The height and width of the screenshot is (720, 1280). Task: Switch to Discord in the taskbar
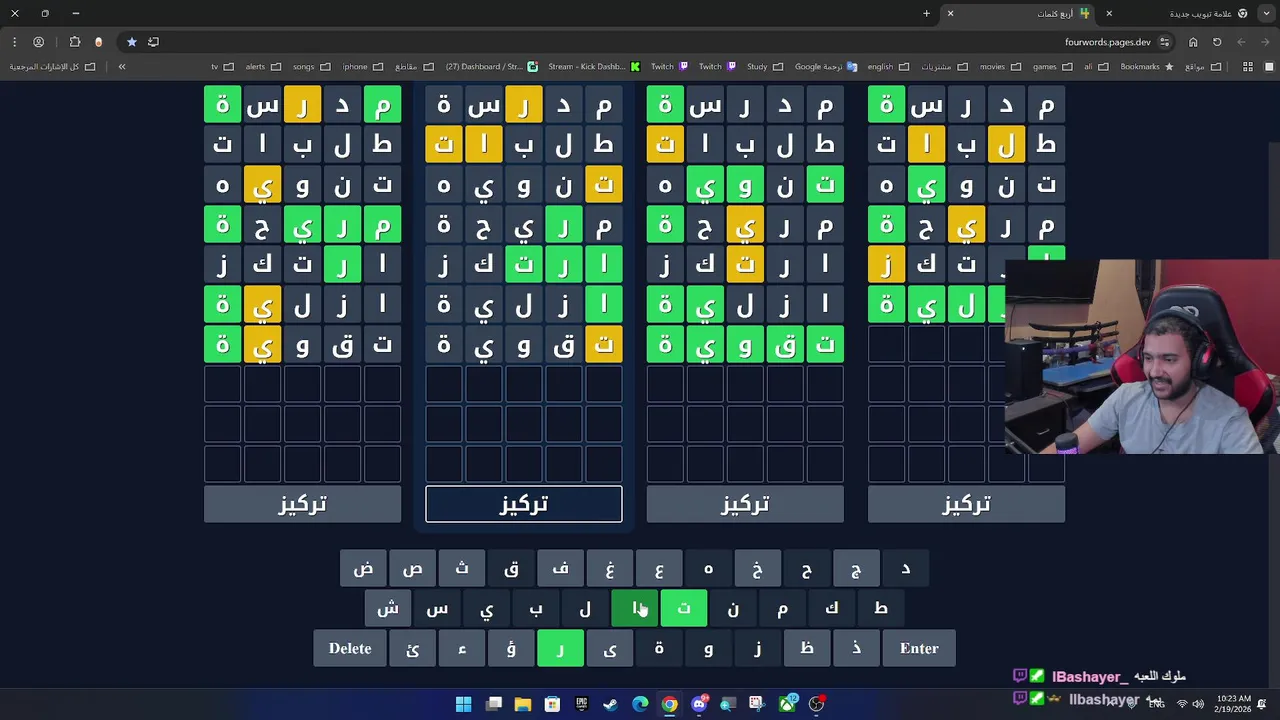click(x=699, y=704)
